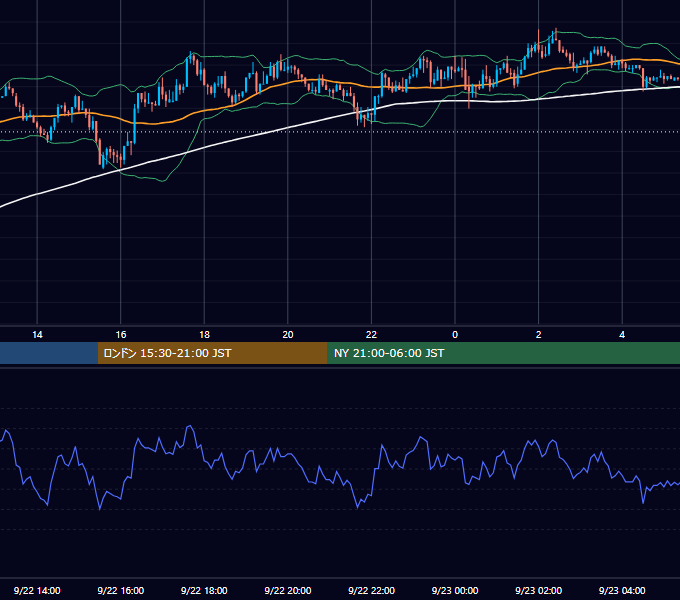Click the 9/22 20:00 time label
Viewport: 680px width, 600px height.
[x=288, y=590]
